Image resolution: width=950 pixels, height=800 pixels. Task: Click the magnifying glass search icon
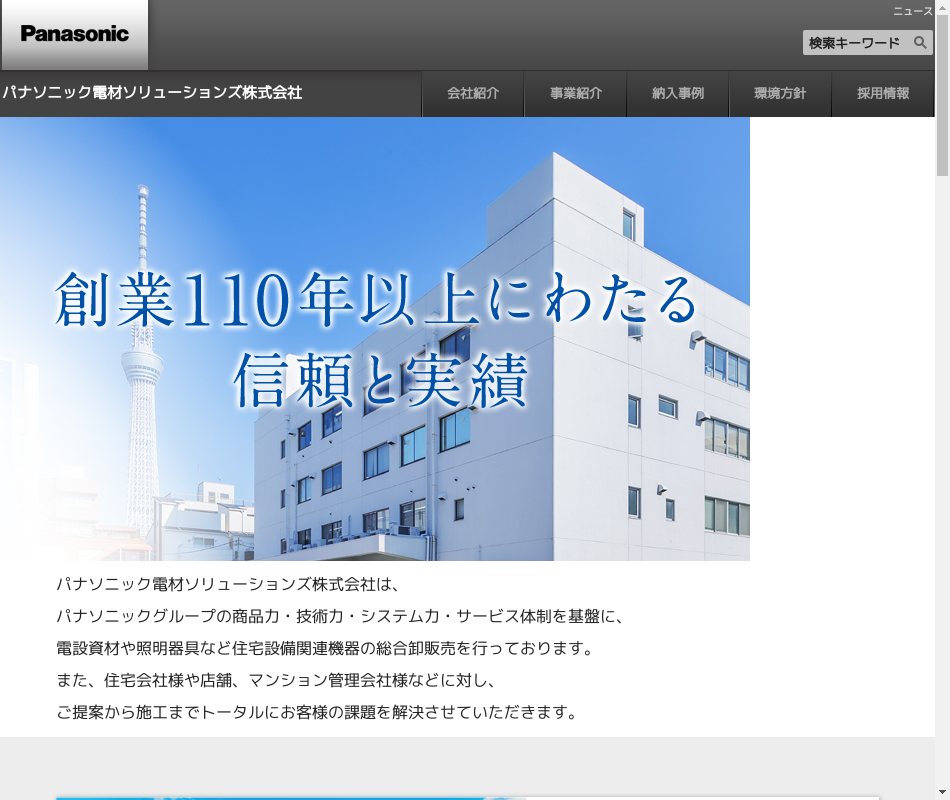pyautogui.click(x=920, y=43)
